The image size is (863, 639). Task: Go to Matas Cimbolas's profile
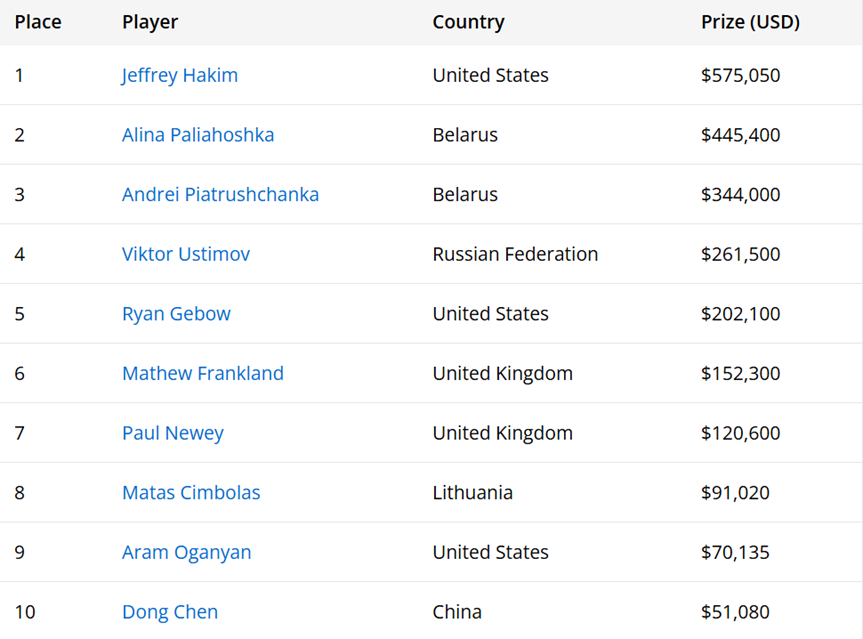191,492
